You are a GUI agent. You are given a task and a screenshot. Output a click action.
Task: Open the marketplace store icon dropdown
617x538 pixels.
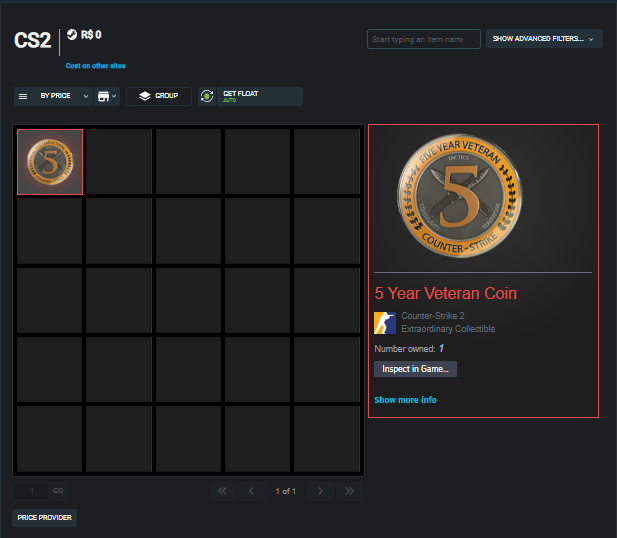tap(107, 96)
